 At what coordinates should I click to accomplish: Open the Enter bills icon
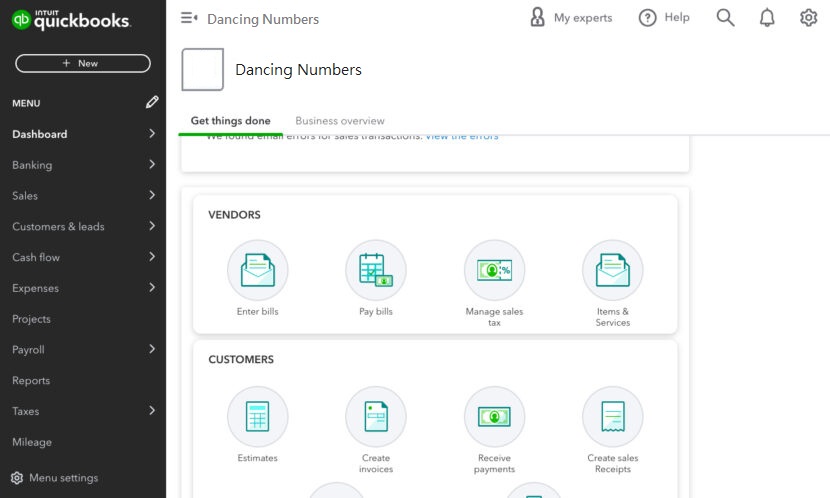258,270
